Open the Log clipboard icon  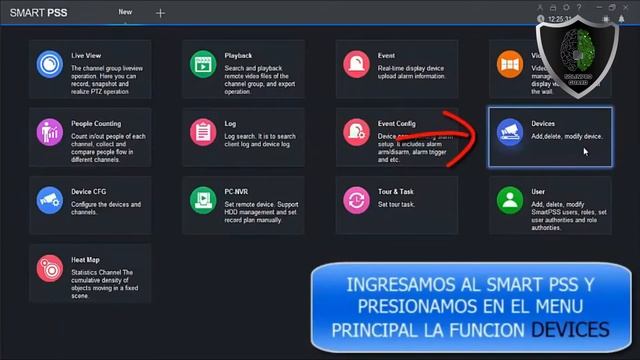(x=203, y=132)
